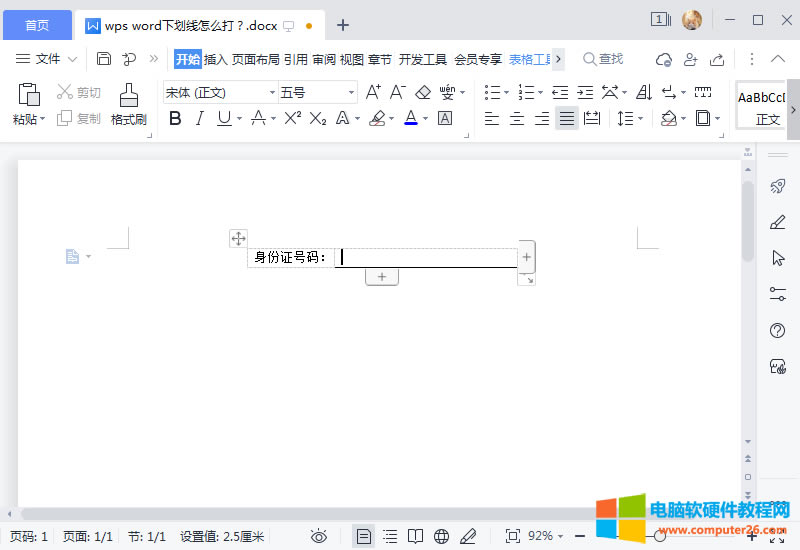Click the increase font size icon
This screenshot has width=800, height=550.
click(x=373, y=93)
